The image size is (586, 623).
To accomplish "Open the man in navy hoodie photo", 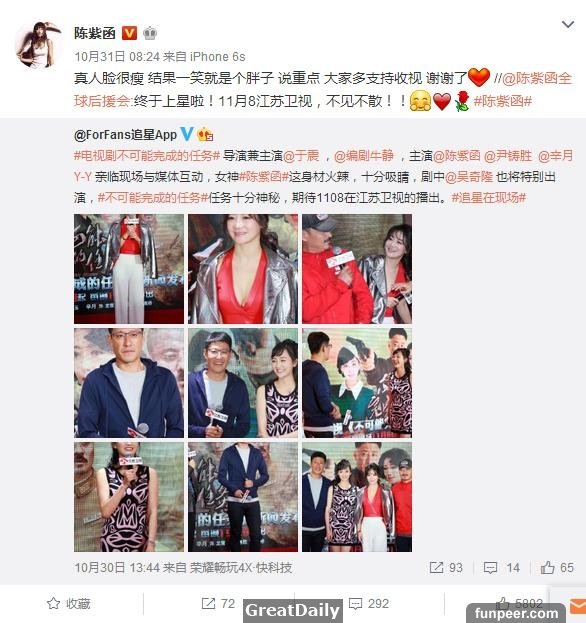I will coord(129,383).
